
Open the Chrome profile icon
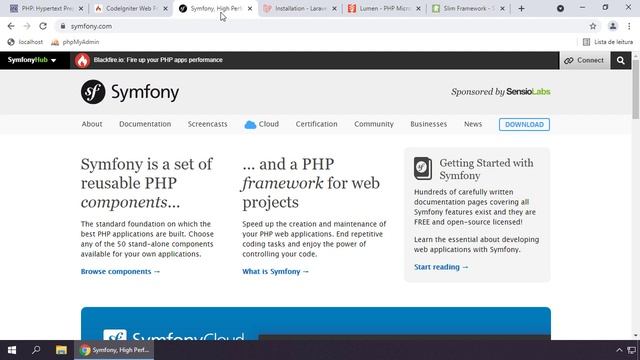click(x=613, y=26)
